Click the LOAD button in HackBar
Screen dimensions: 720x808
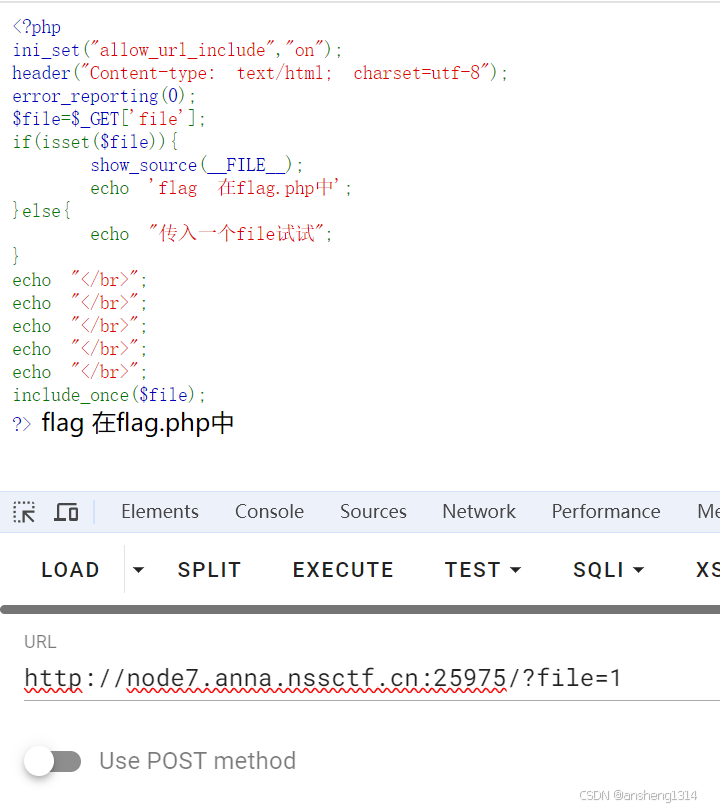70,570
